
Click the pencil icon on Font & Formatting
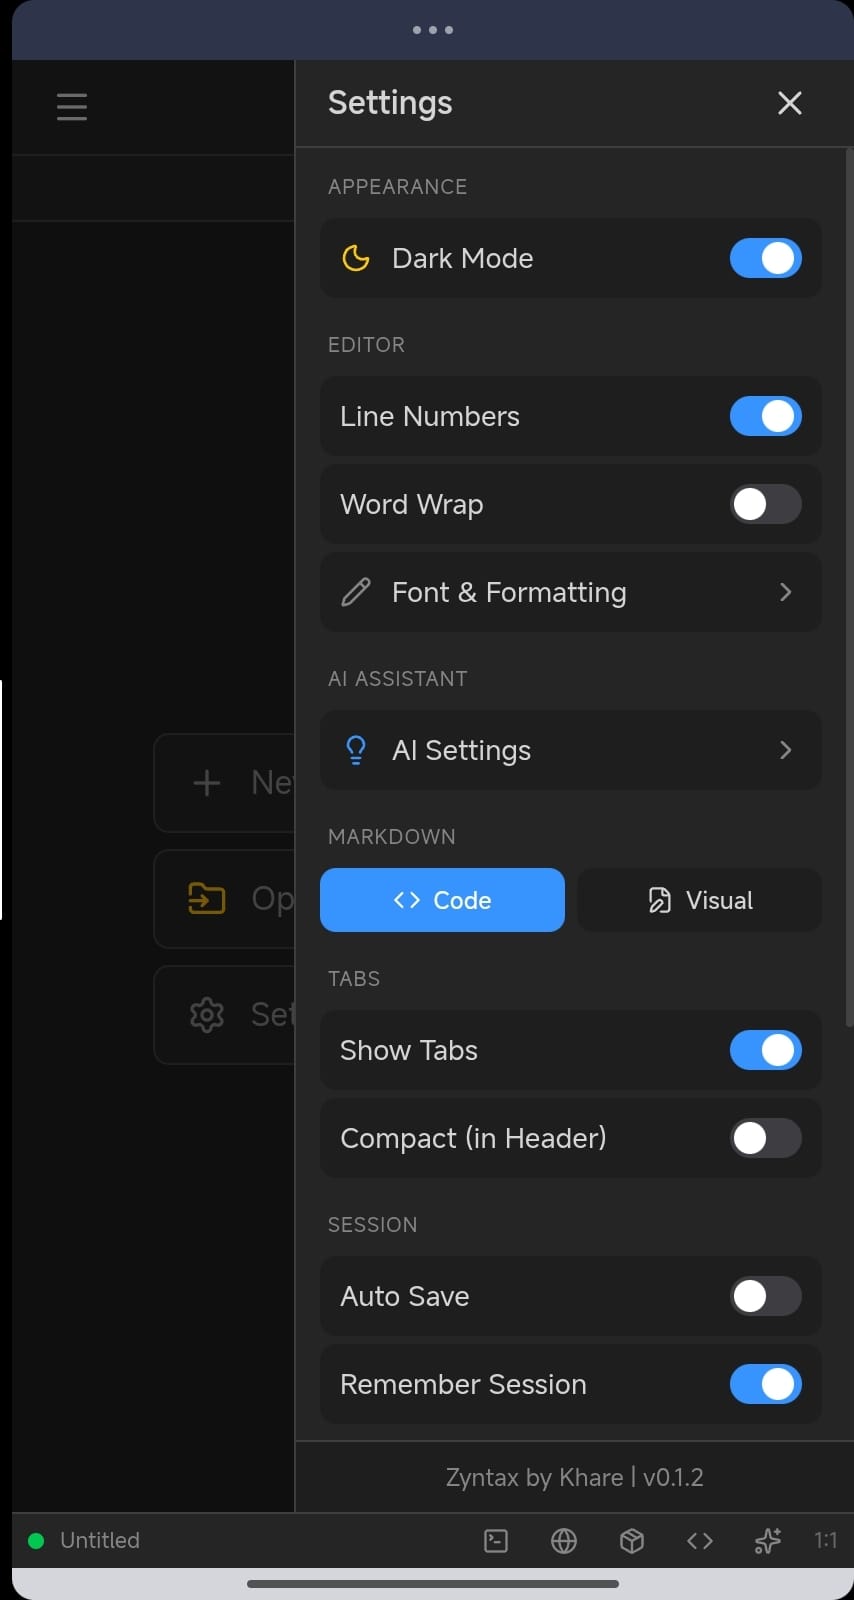[356, 592]
